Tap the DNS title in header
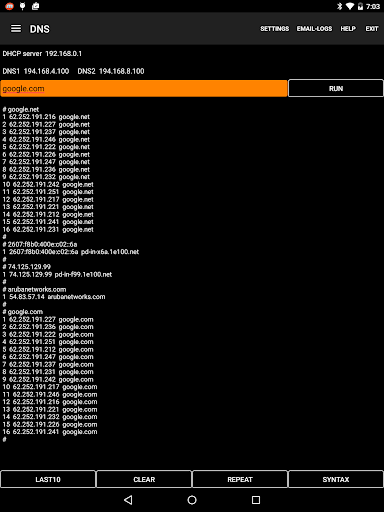 (40, 29)
